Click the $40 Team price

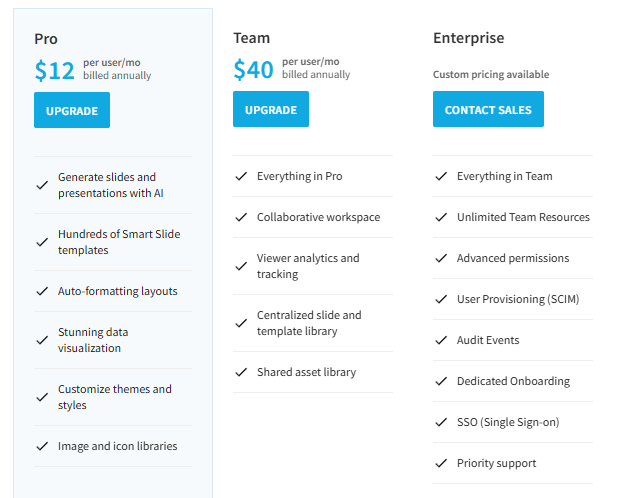click(254, 69)
